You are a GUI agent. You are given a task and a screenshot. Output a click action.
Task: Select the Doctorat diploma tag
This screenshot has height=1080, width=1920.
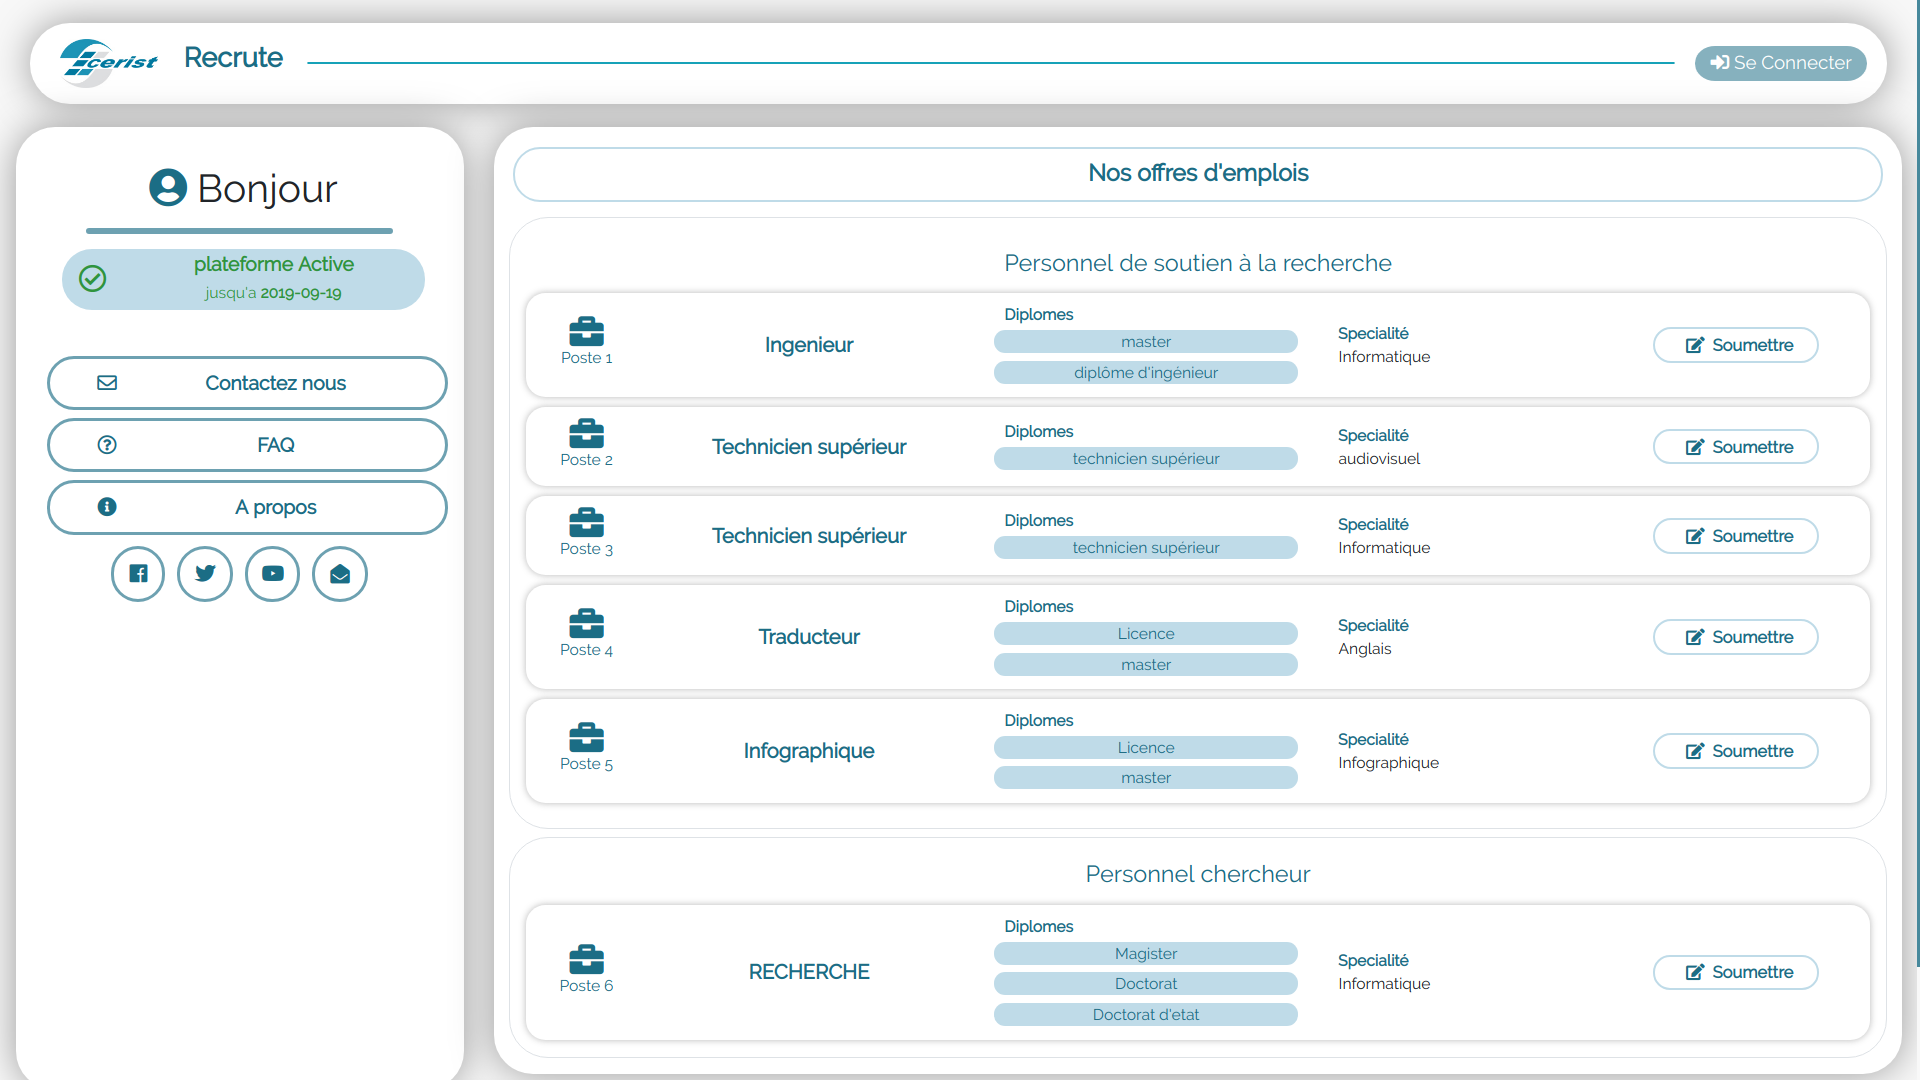point(1145,984)
